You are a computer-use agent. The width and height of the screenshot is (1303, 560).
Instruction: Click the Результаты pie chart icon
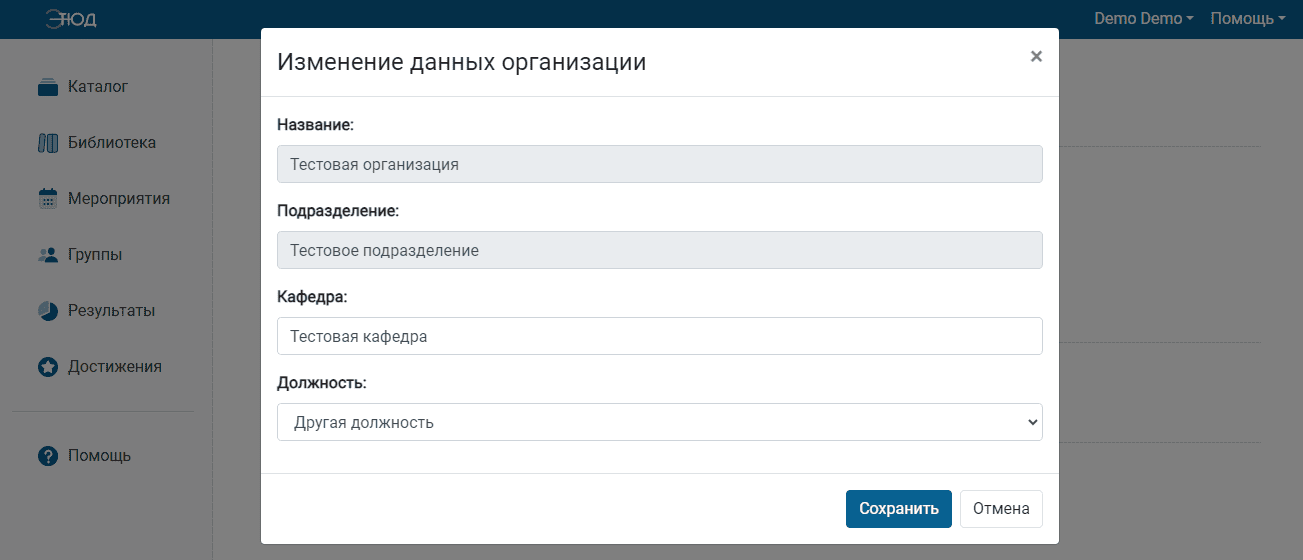coord(48,311)
